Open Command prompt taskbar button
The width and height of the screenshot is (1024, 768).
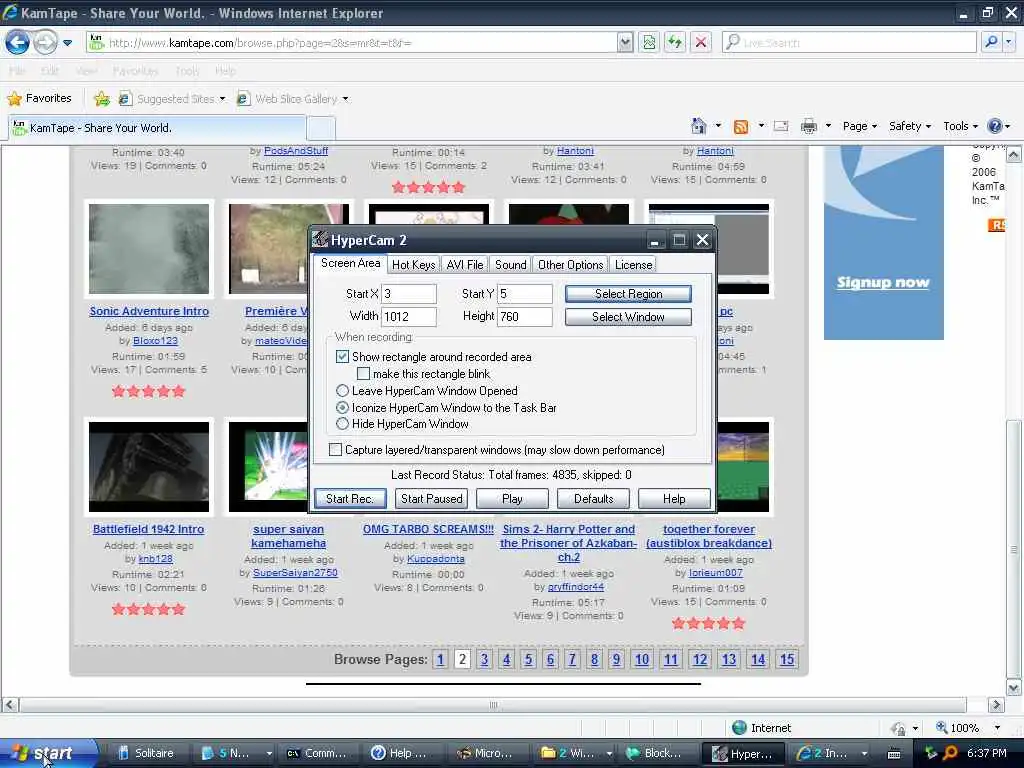(x=317, y=753)
